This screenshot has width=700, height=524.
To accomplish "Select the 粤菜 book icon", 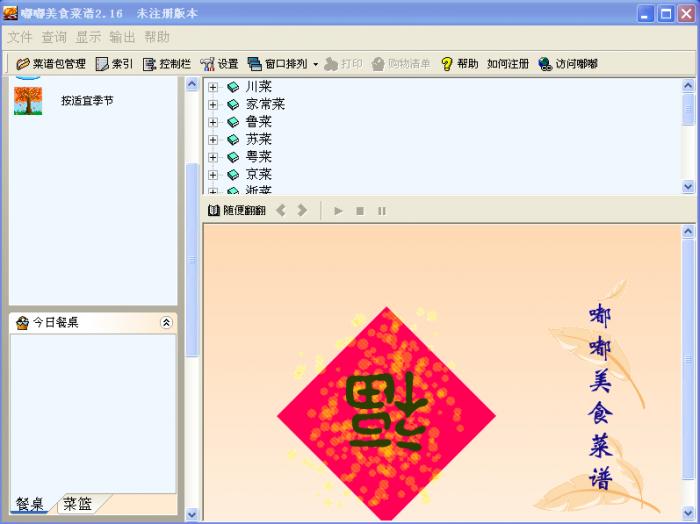I will point(233,157).
